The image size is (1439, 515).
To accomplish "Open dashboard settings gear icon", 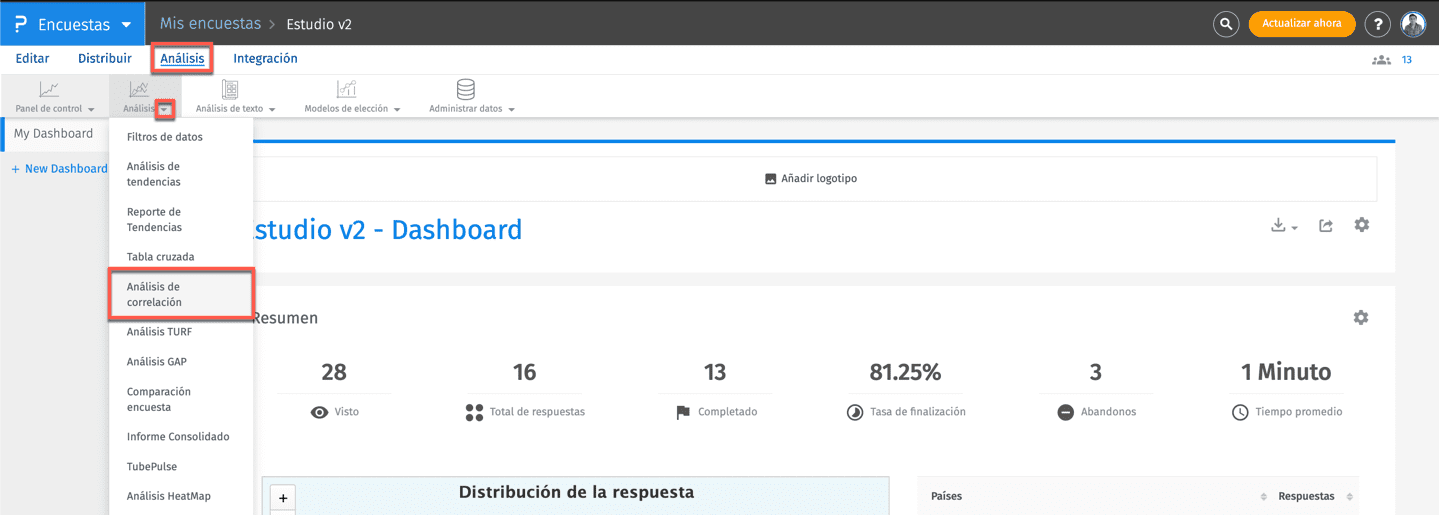I will point(1361,225).
